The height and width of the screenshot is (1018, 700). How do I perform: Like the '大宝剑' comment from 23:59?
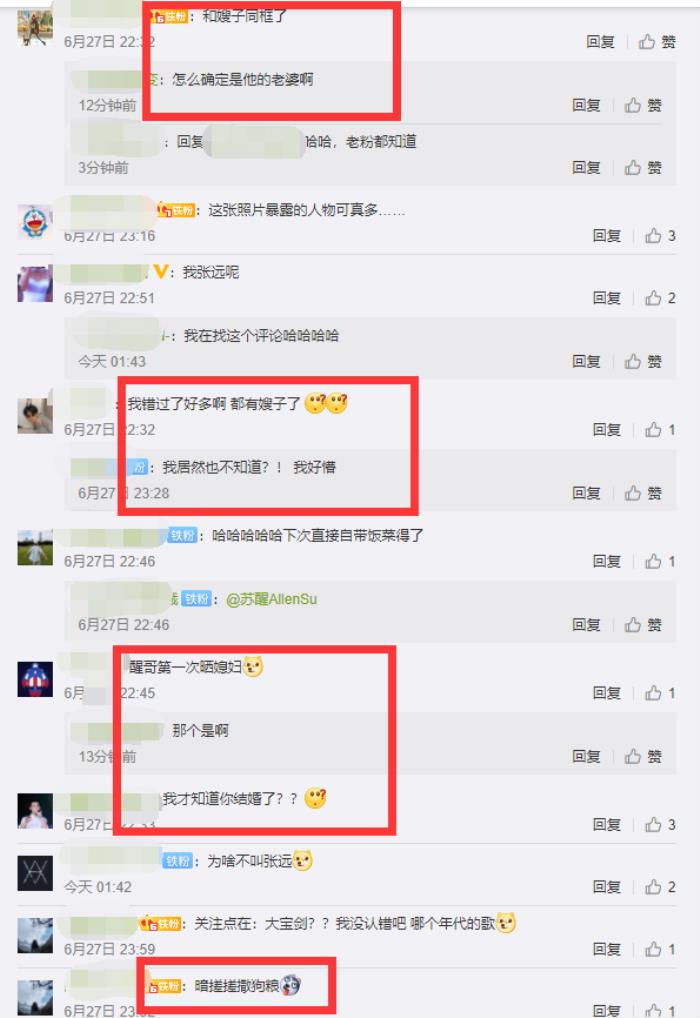pyautogui.click(x=660, y=949)
